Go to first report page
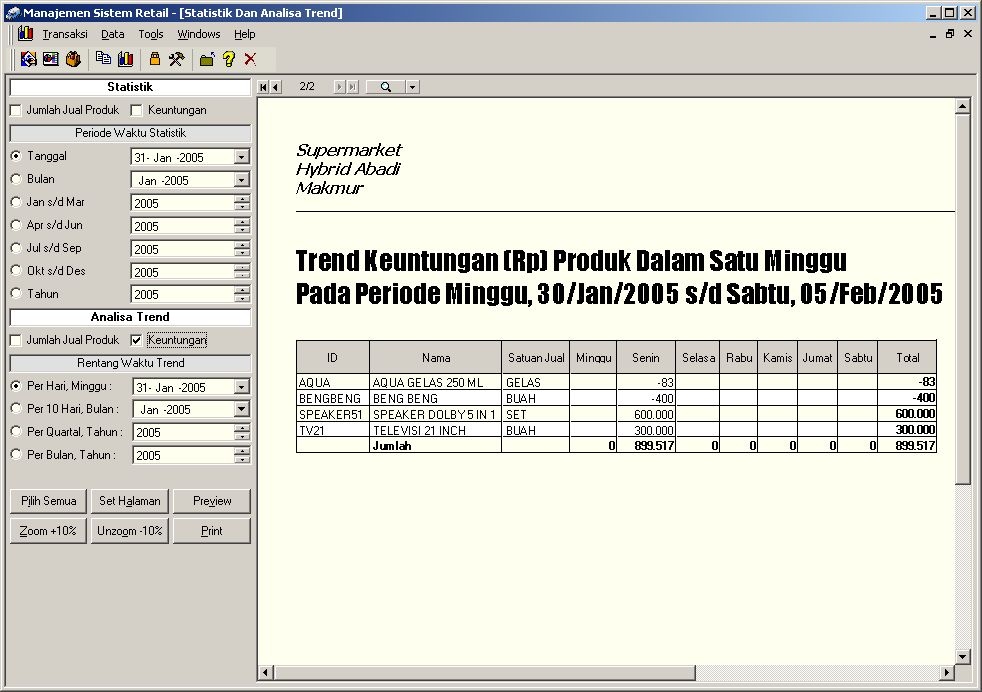This screenshot has height=692, width=982. pyautogui.click(x=263, y=87)
